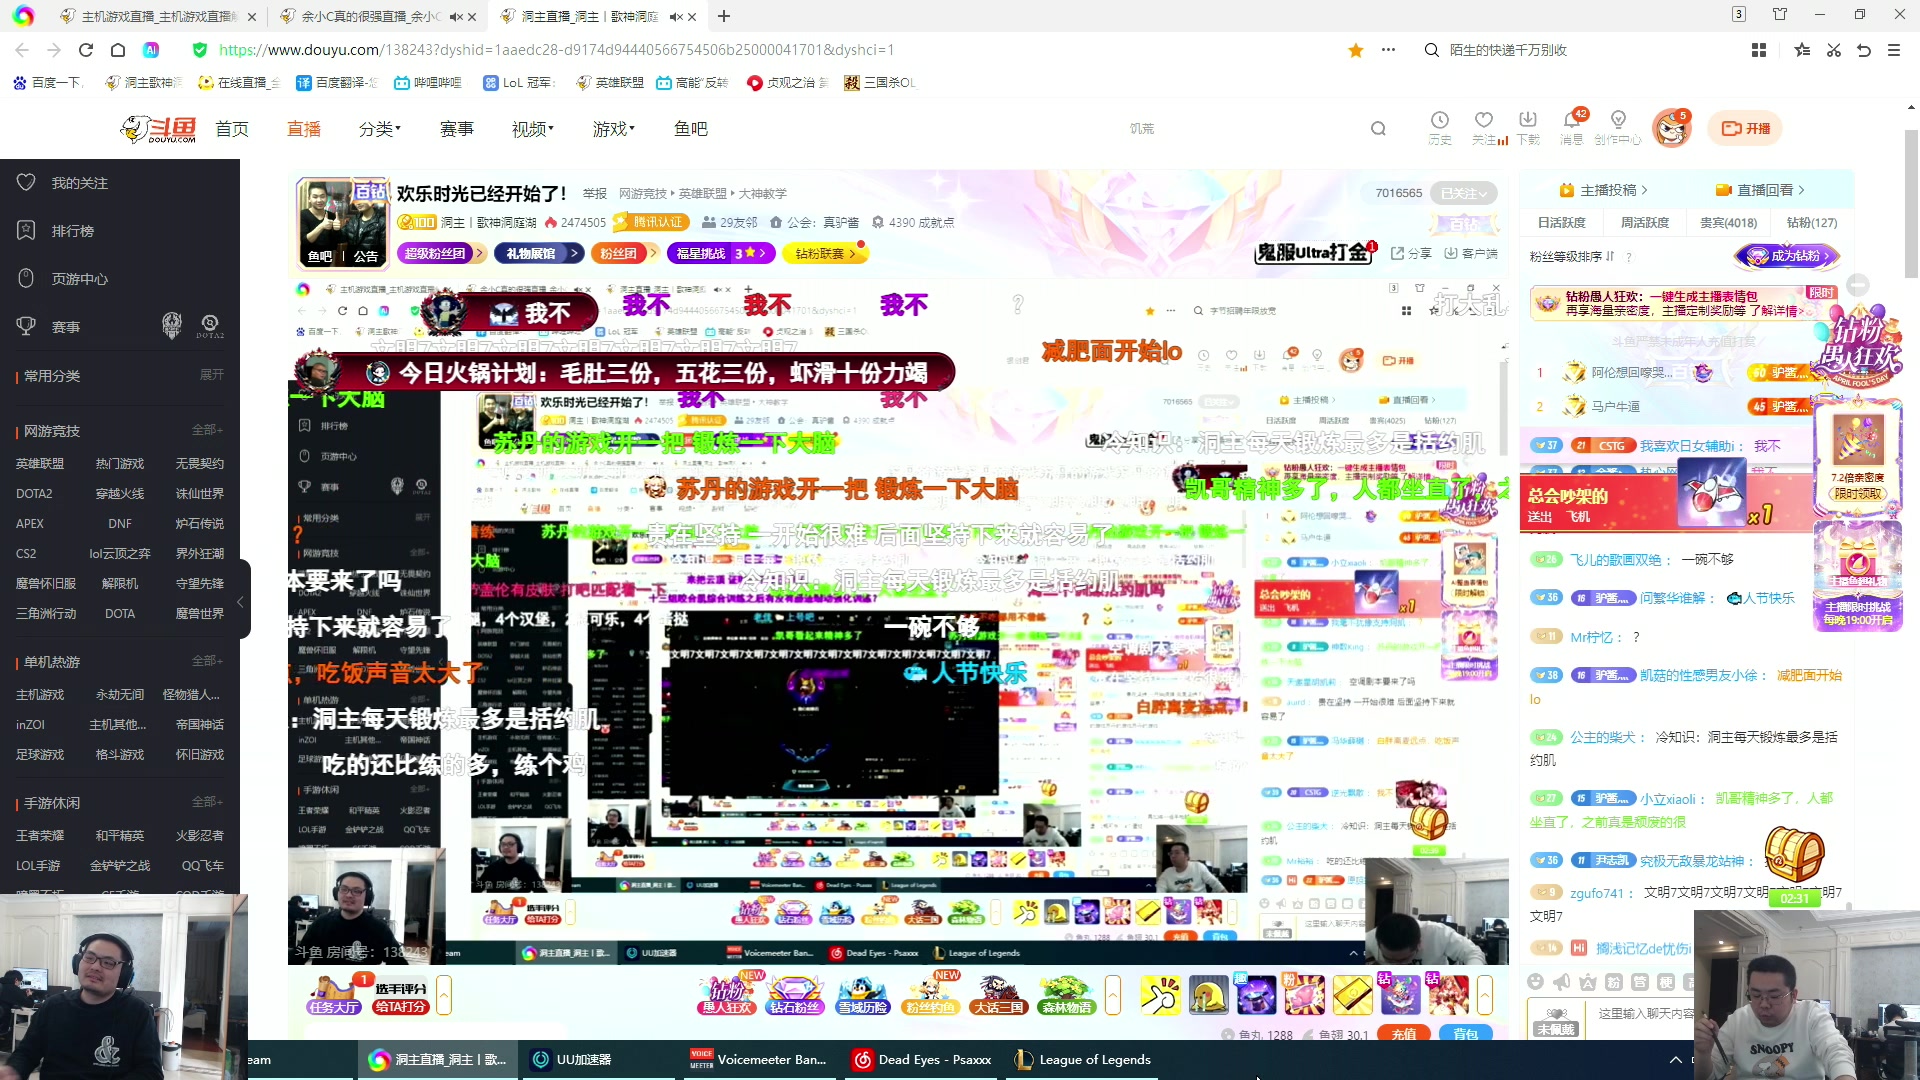This screenshot has width=1920, height=1080.
Task: Click the search magnifier in Douyu header
Action: (x=1378, y=128)
